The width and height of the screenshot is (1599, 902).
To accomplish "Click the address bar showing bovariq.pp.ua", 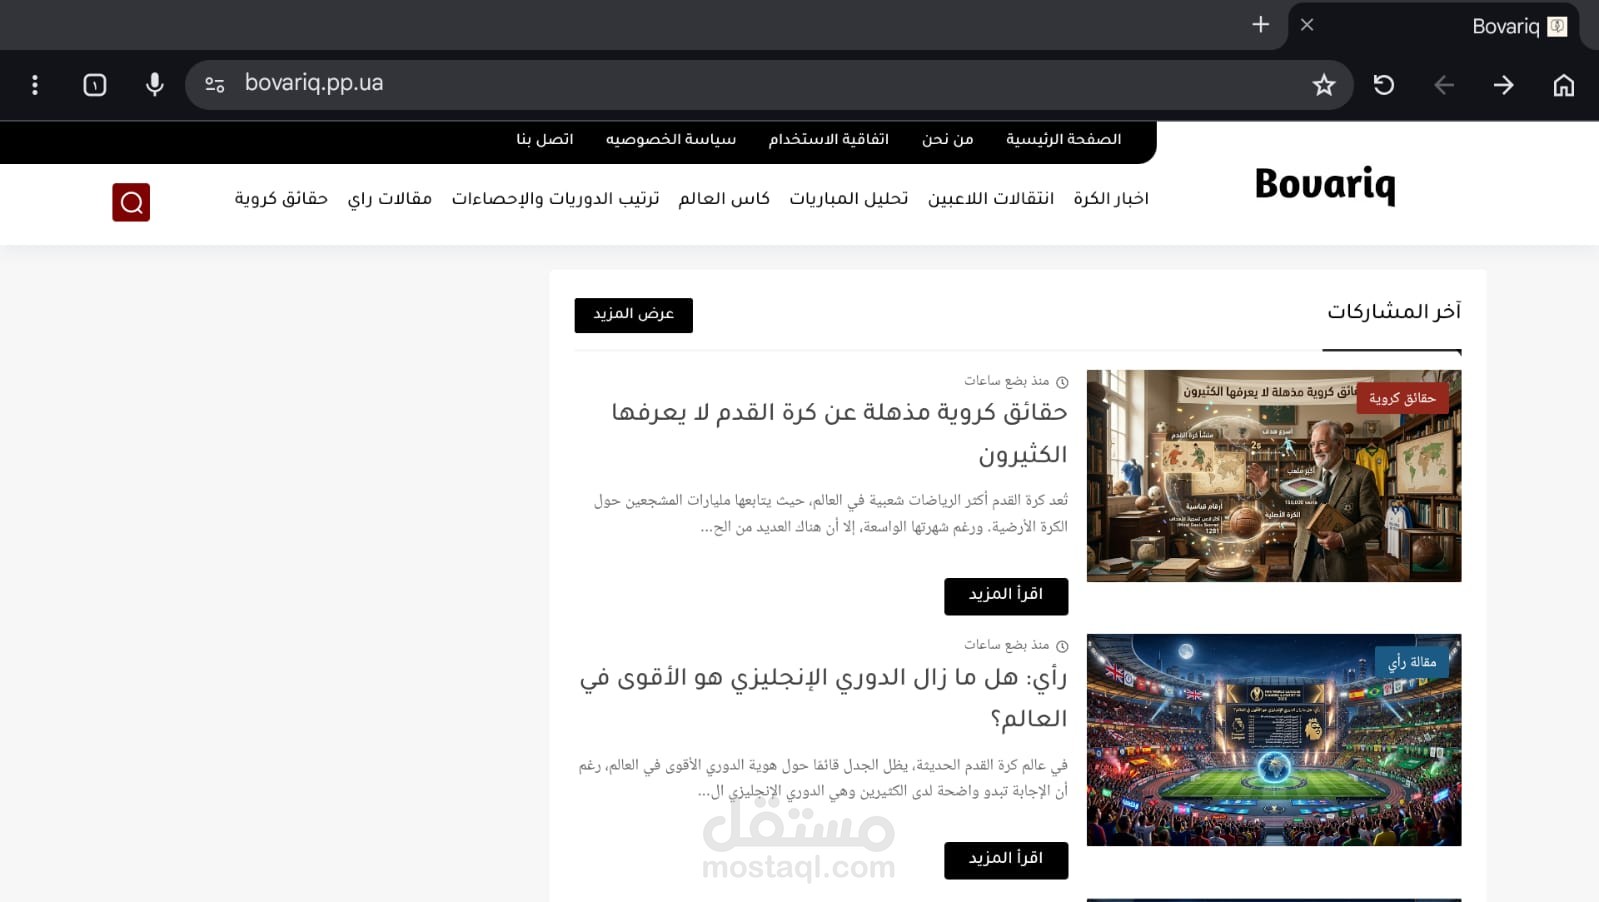I will click(x=768, y=84).
